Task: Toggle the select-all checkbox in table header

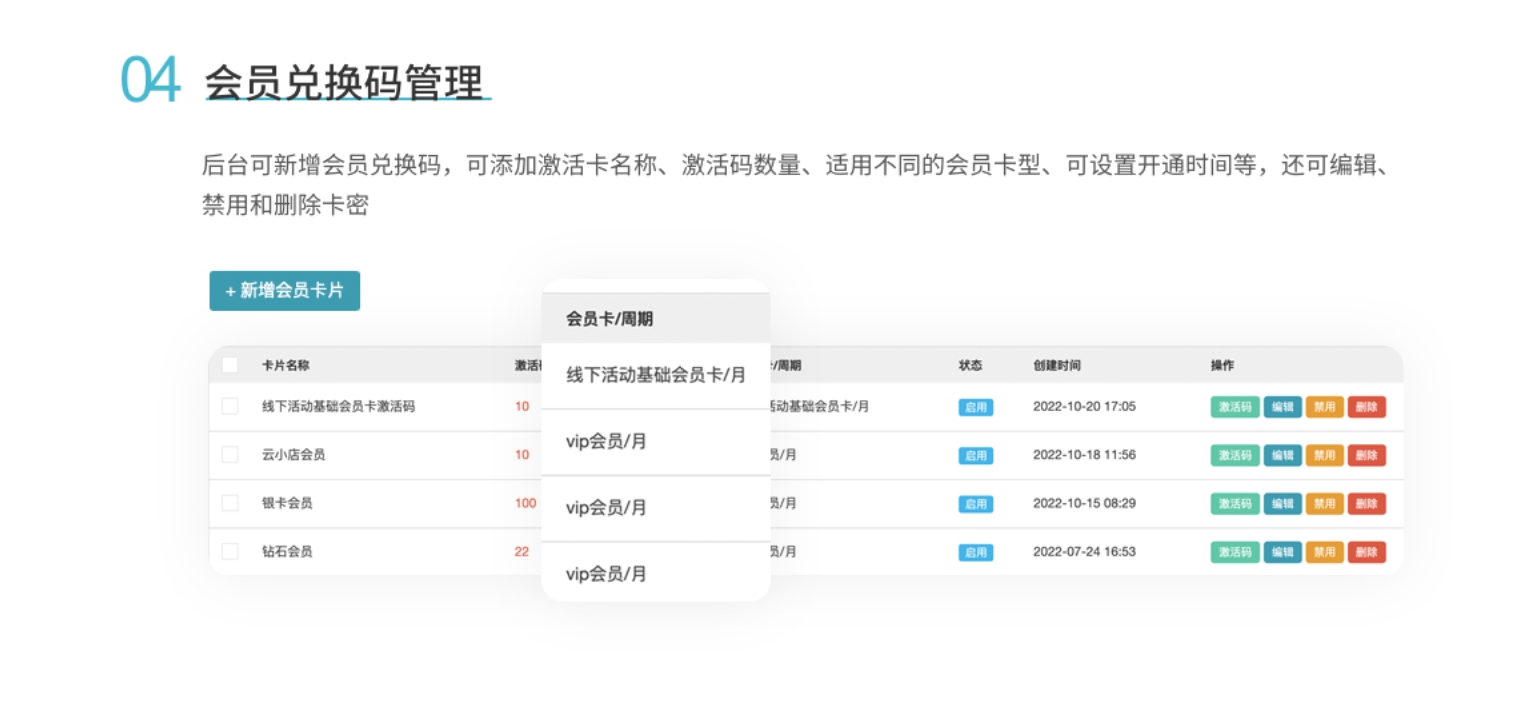Action: 230,365
